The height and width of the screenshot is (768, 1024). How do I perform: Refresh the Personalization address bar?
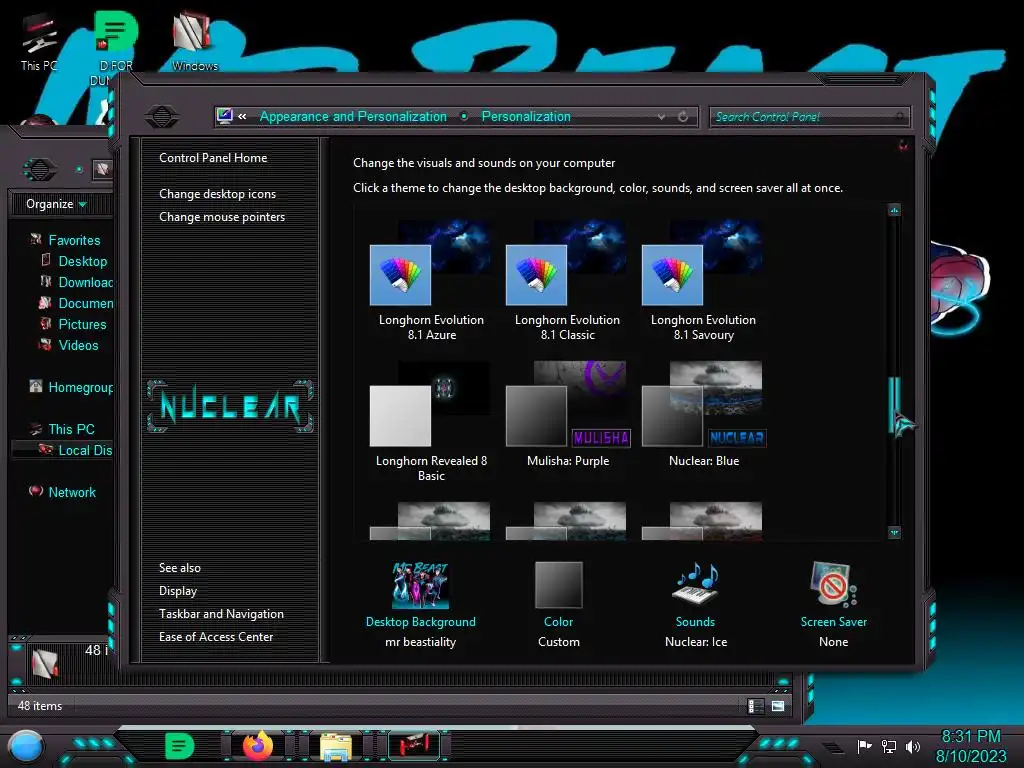point(683,117)
